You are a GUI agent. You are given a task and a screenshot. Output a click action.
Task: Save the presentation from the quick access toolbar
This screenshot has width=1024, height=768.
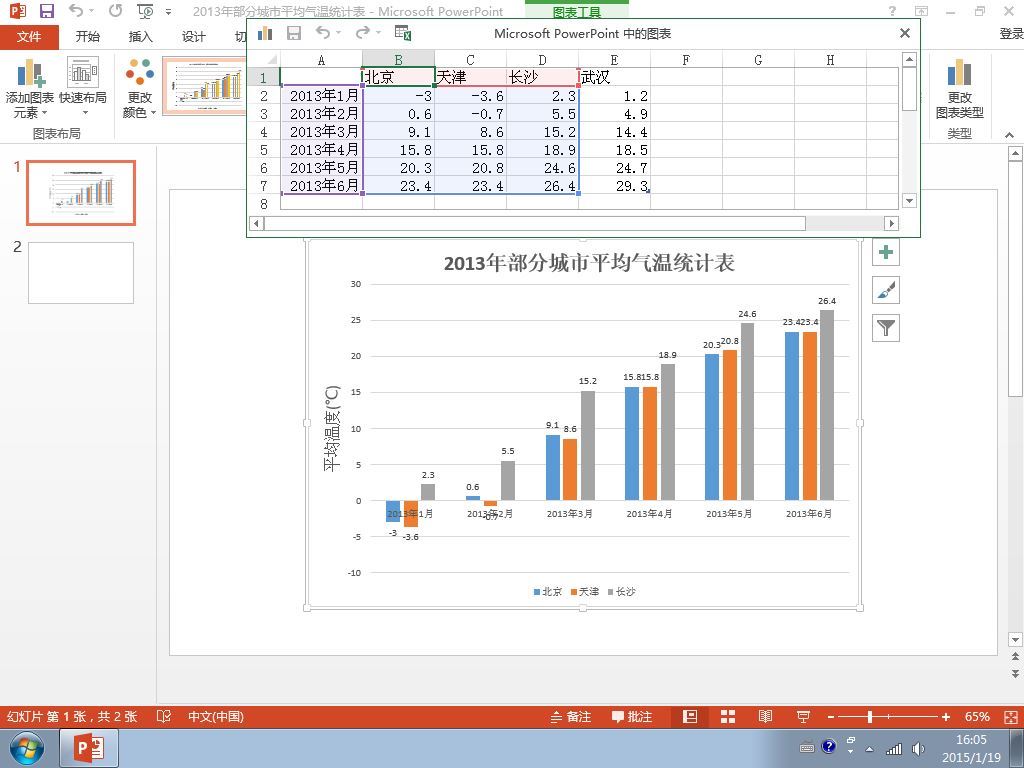(46, 11)
